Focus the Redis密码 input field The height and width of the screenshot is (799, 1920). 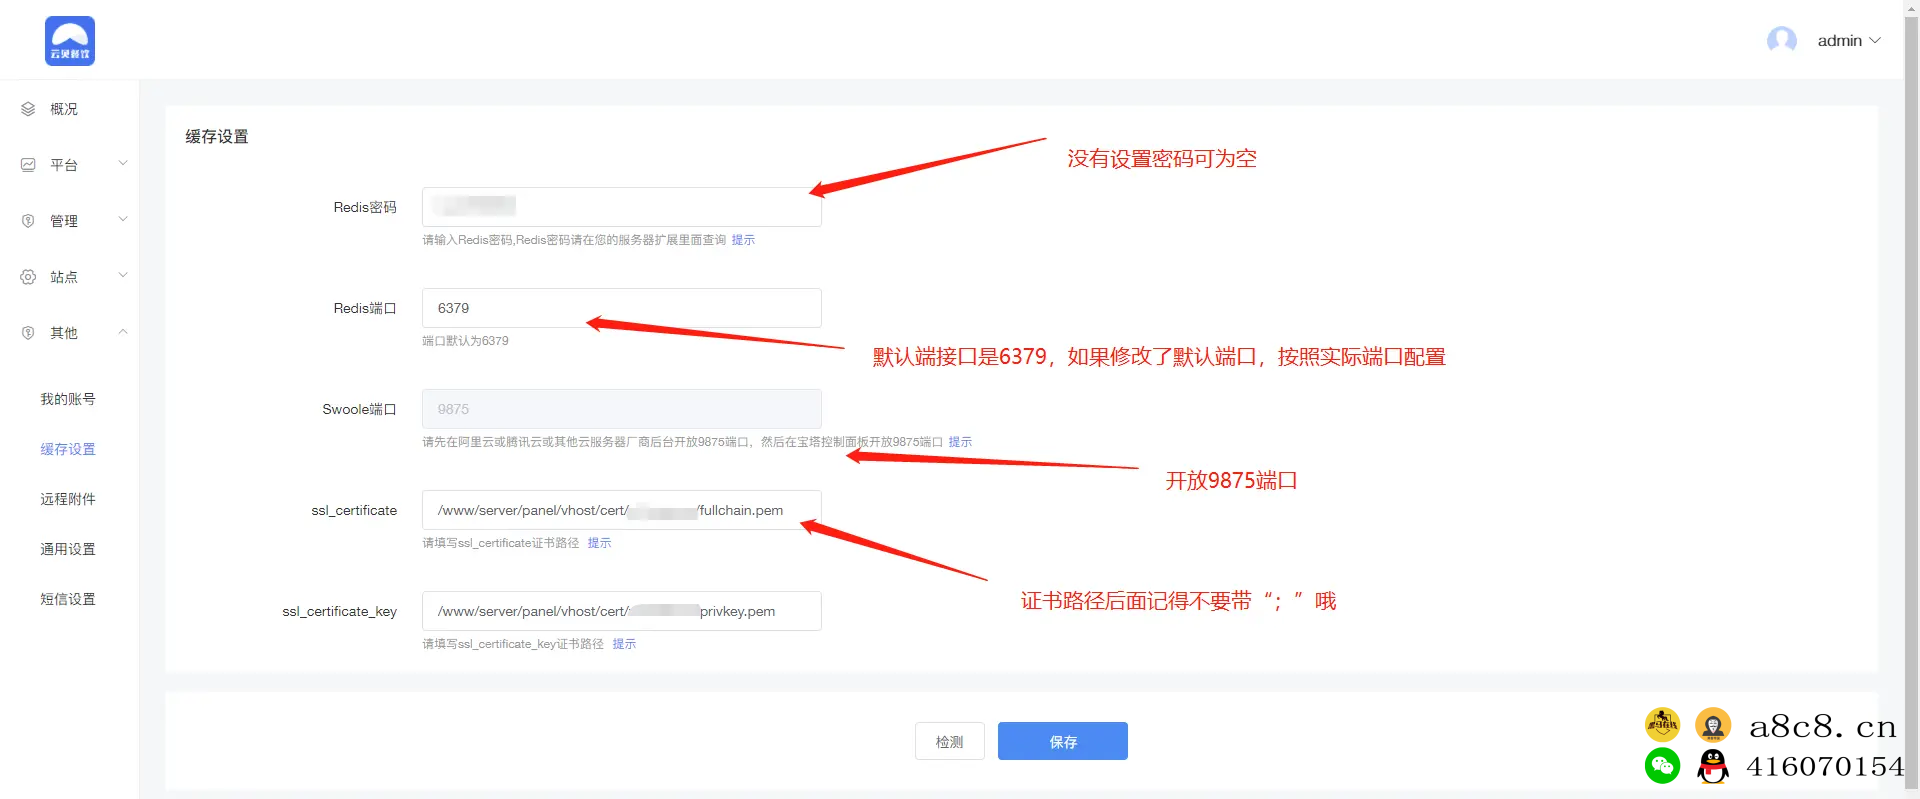pyautogui.click(x=621, y=207)
